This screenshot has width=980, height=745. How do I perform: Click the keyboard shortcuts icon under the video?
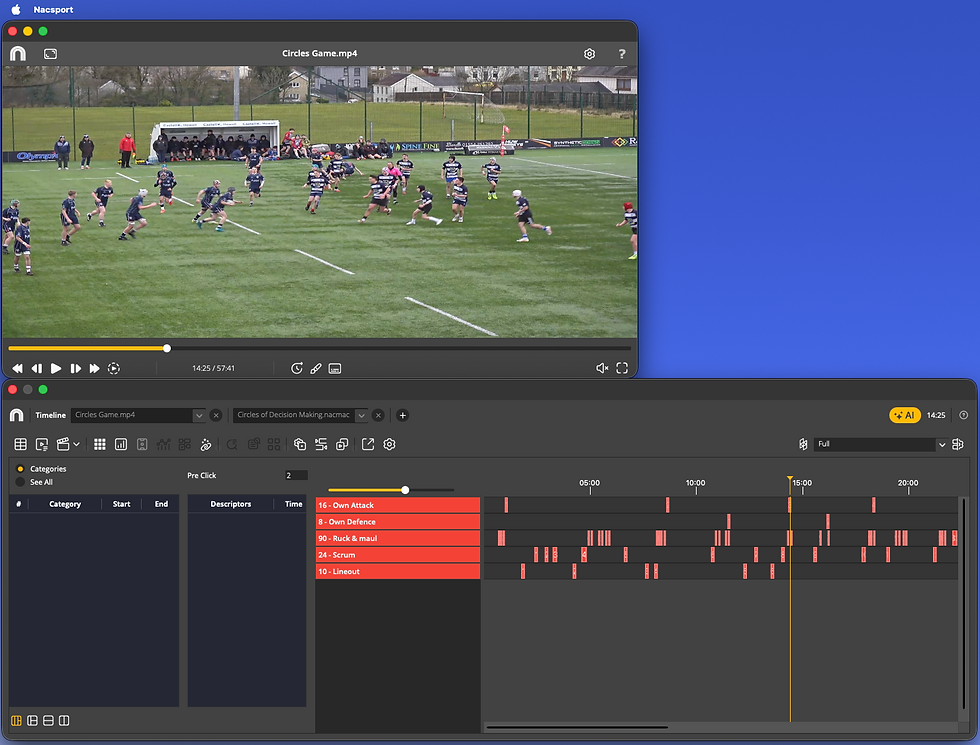[335, 368]
